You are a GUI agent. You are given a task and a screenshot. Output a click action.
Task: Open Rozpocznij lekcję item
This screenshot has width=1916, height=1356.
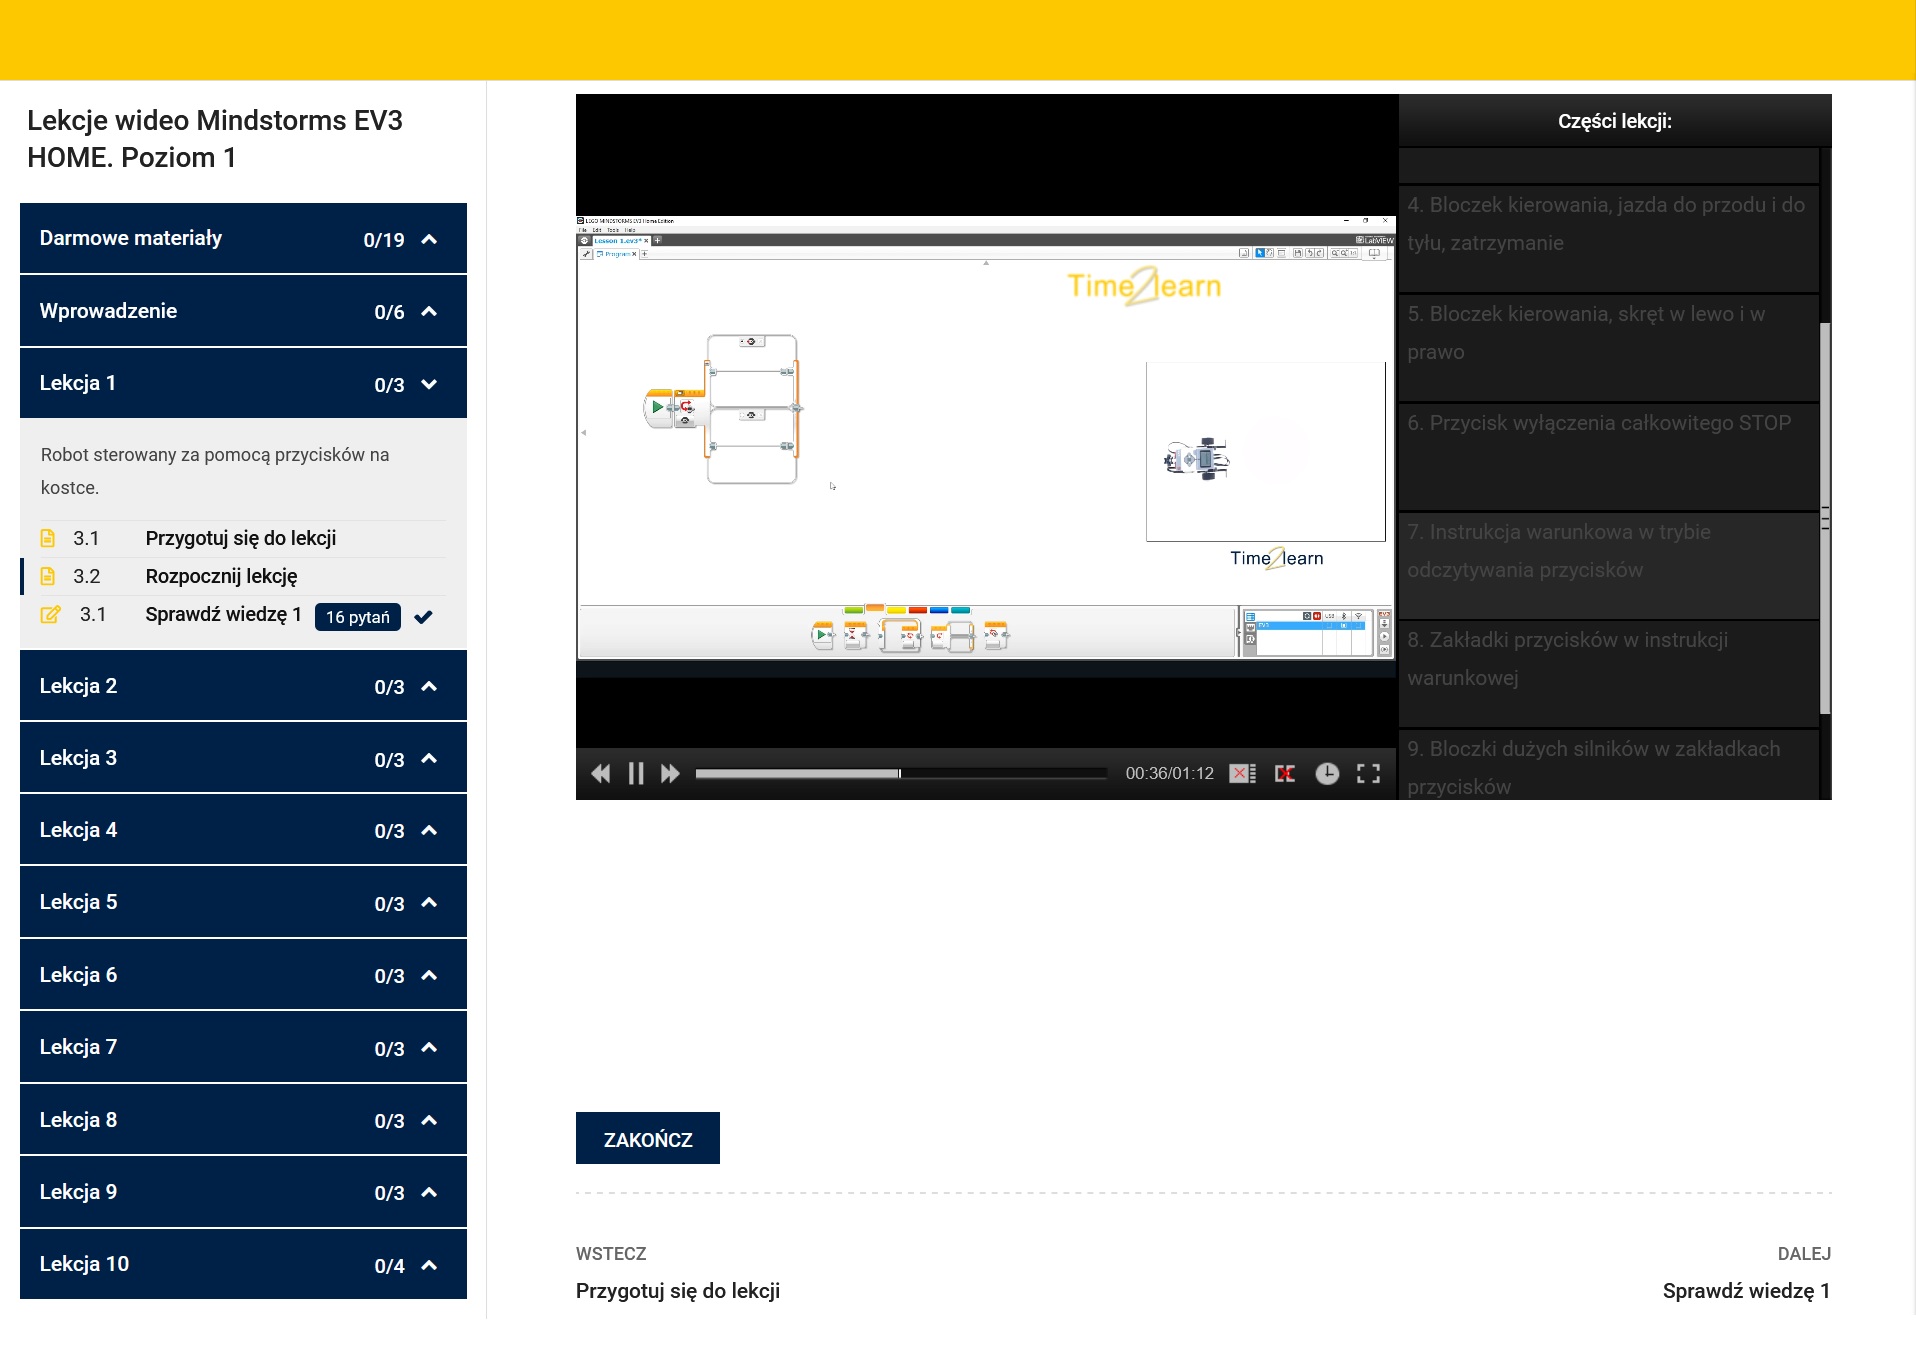click(x=222, y=576)
